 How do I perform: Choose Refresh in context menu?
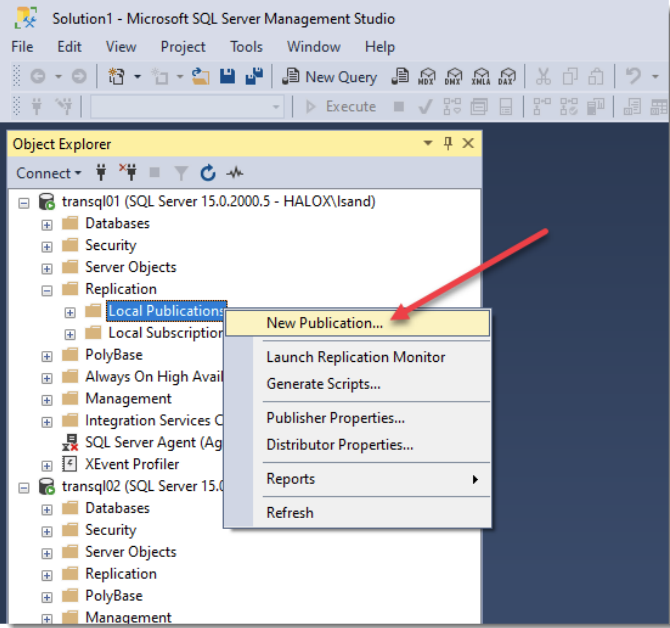(358, 513)
